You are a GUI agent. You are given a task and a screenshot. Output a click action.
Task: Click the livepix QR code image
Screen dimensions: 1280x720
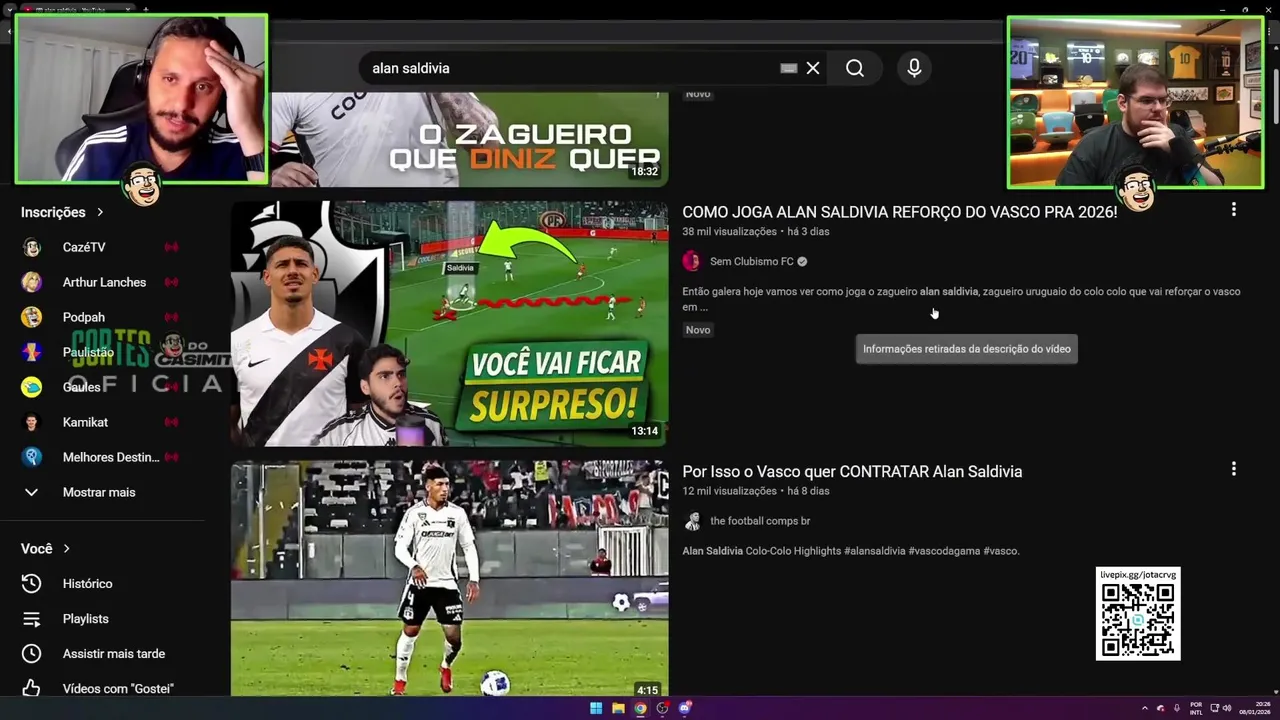1138,620
